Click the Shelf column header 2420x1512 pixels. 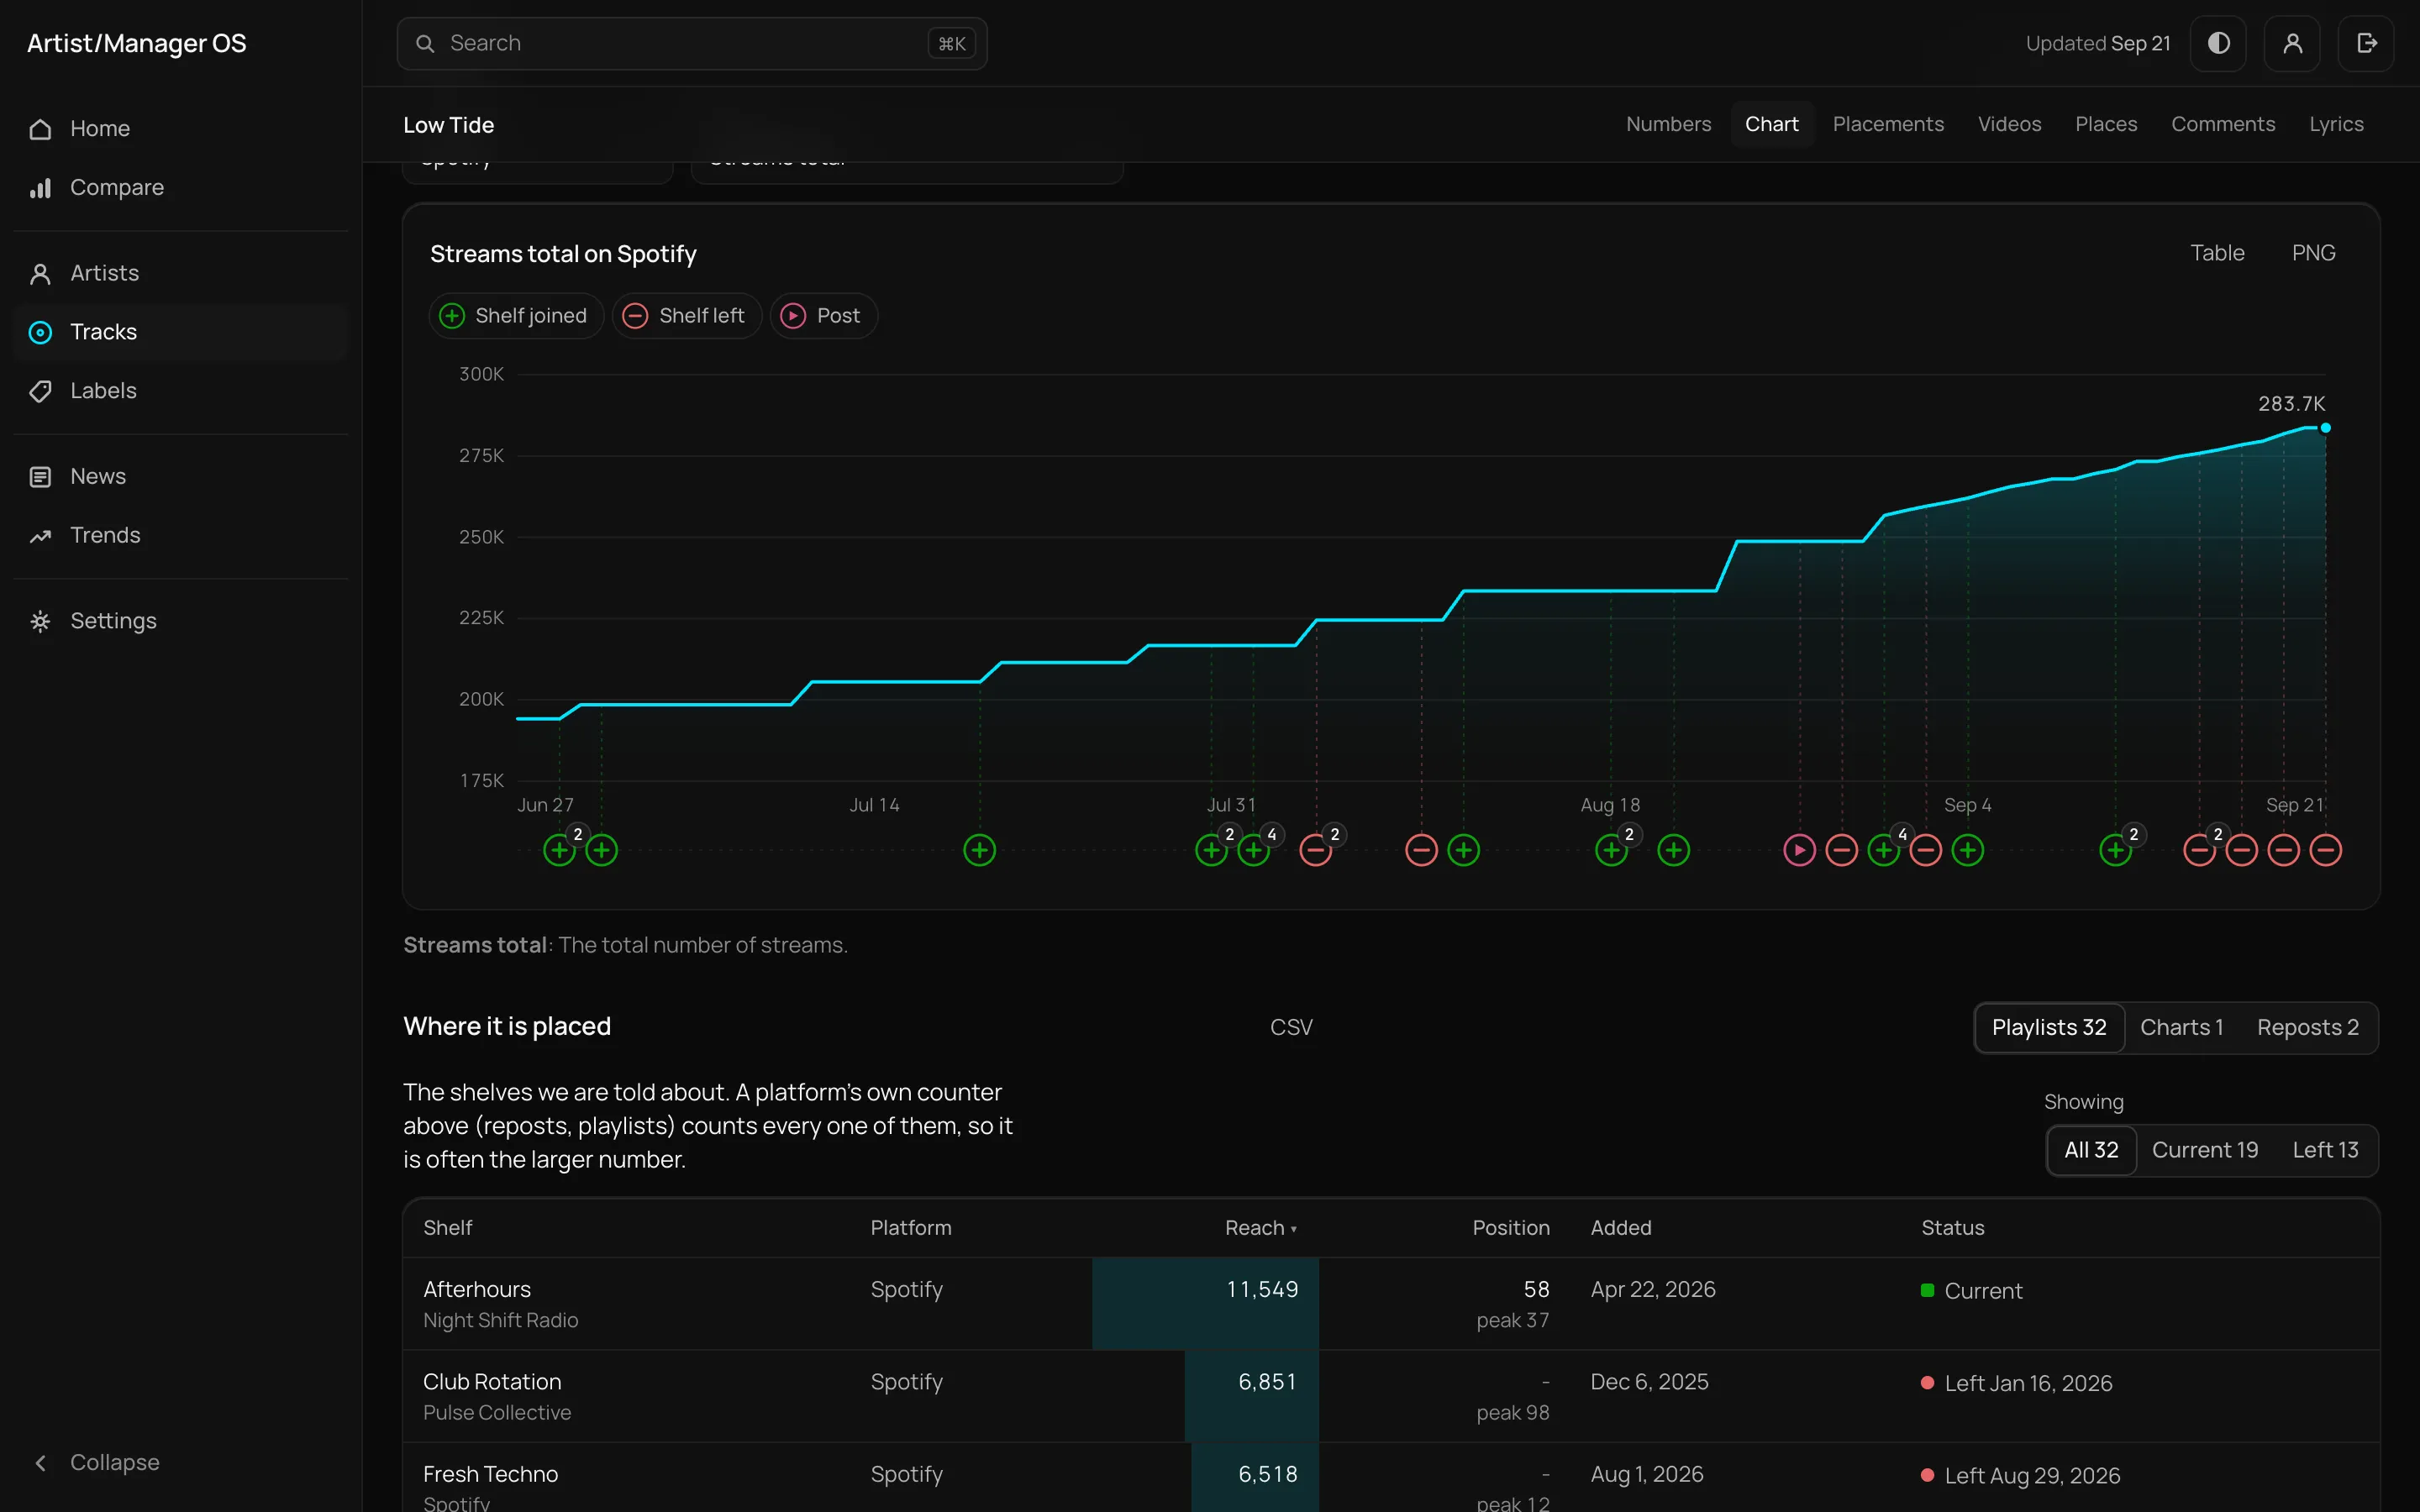click(447, 1228)
